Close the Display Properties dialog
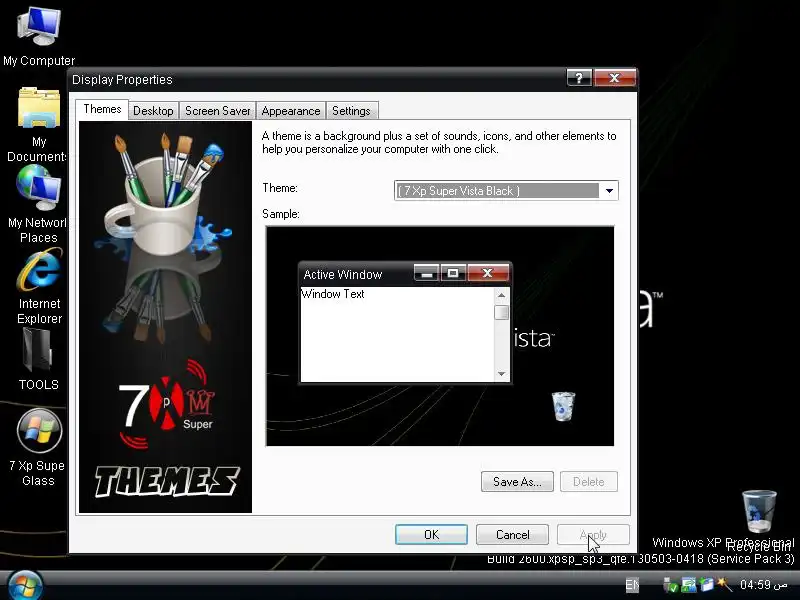The height and width of the screenshot is (600, 800). [615, 78]
